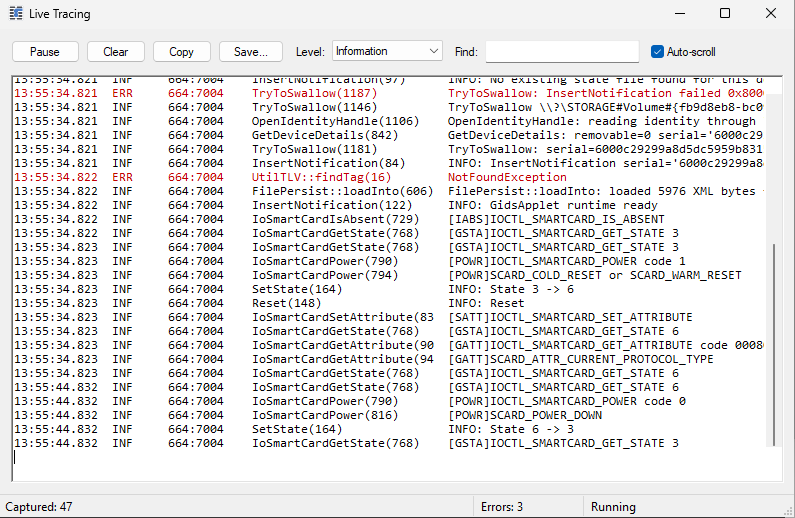Click 'IOCTL_SMARTCARD_POWER code 0' message

tap(567, 401)
